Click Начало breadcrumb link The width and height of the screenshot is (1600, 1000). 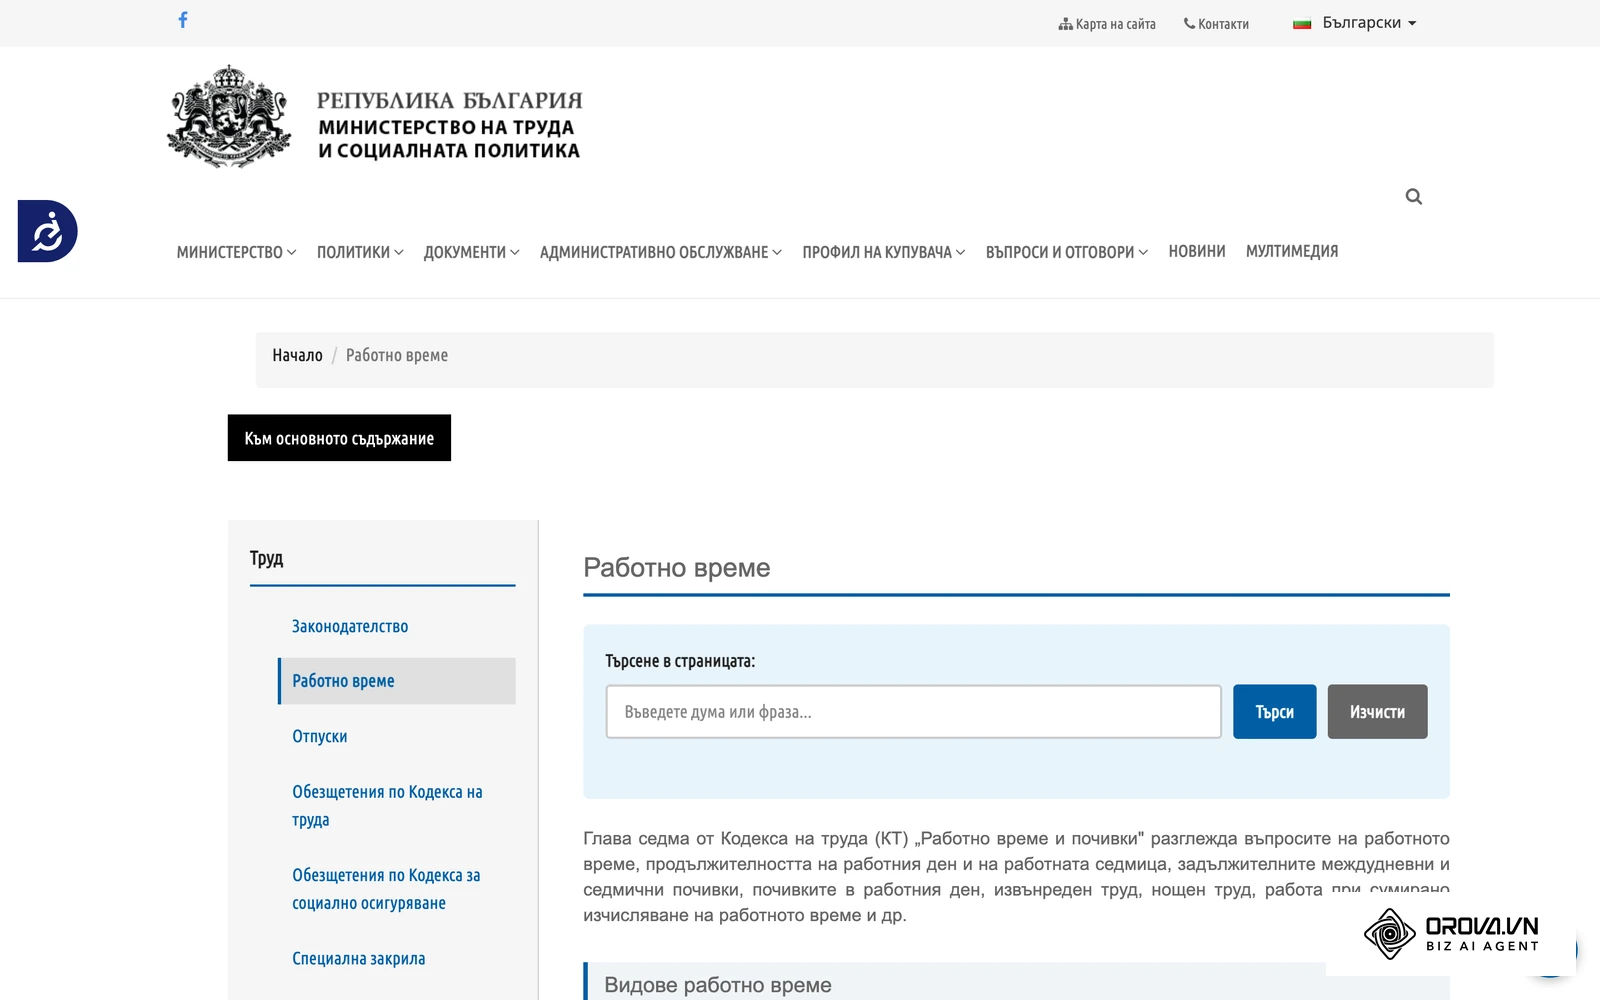[x=297, y=355]
